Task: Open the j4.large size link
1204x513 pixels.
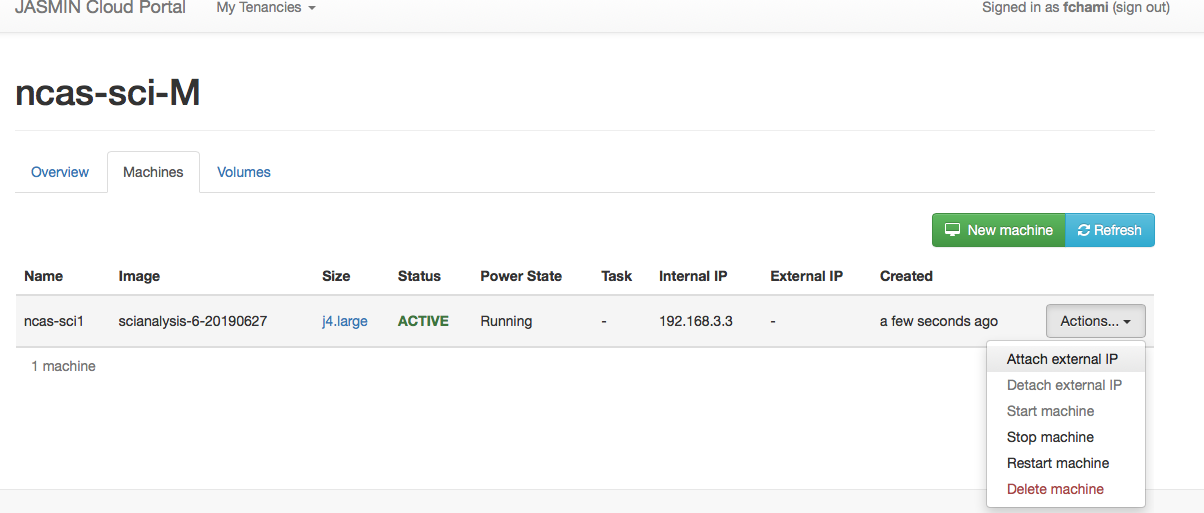Action: coord(345,321)
